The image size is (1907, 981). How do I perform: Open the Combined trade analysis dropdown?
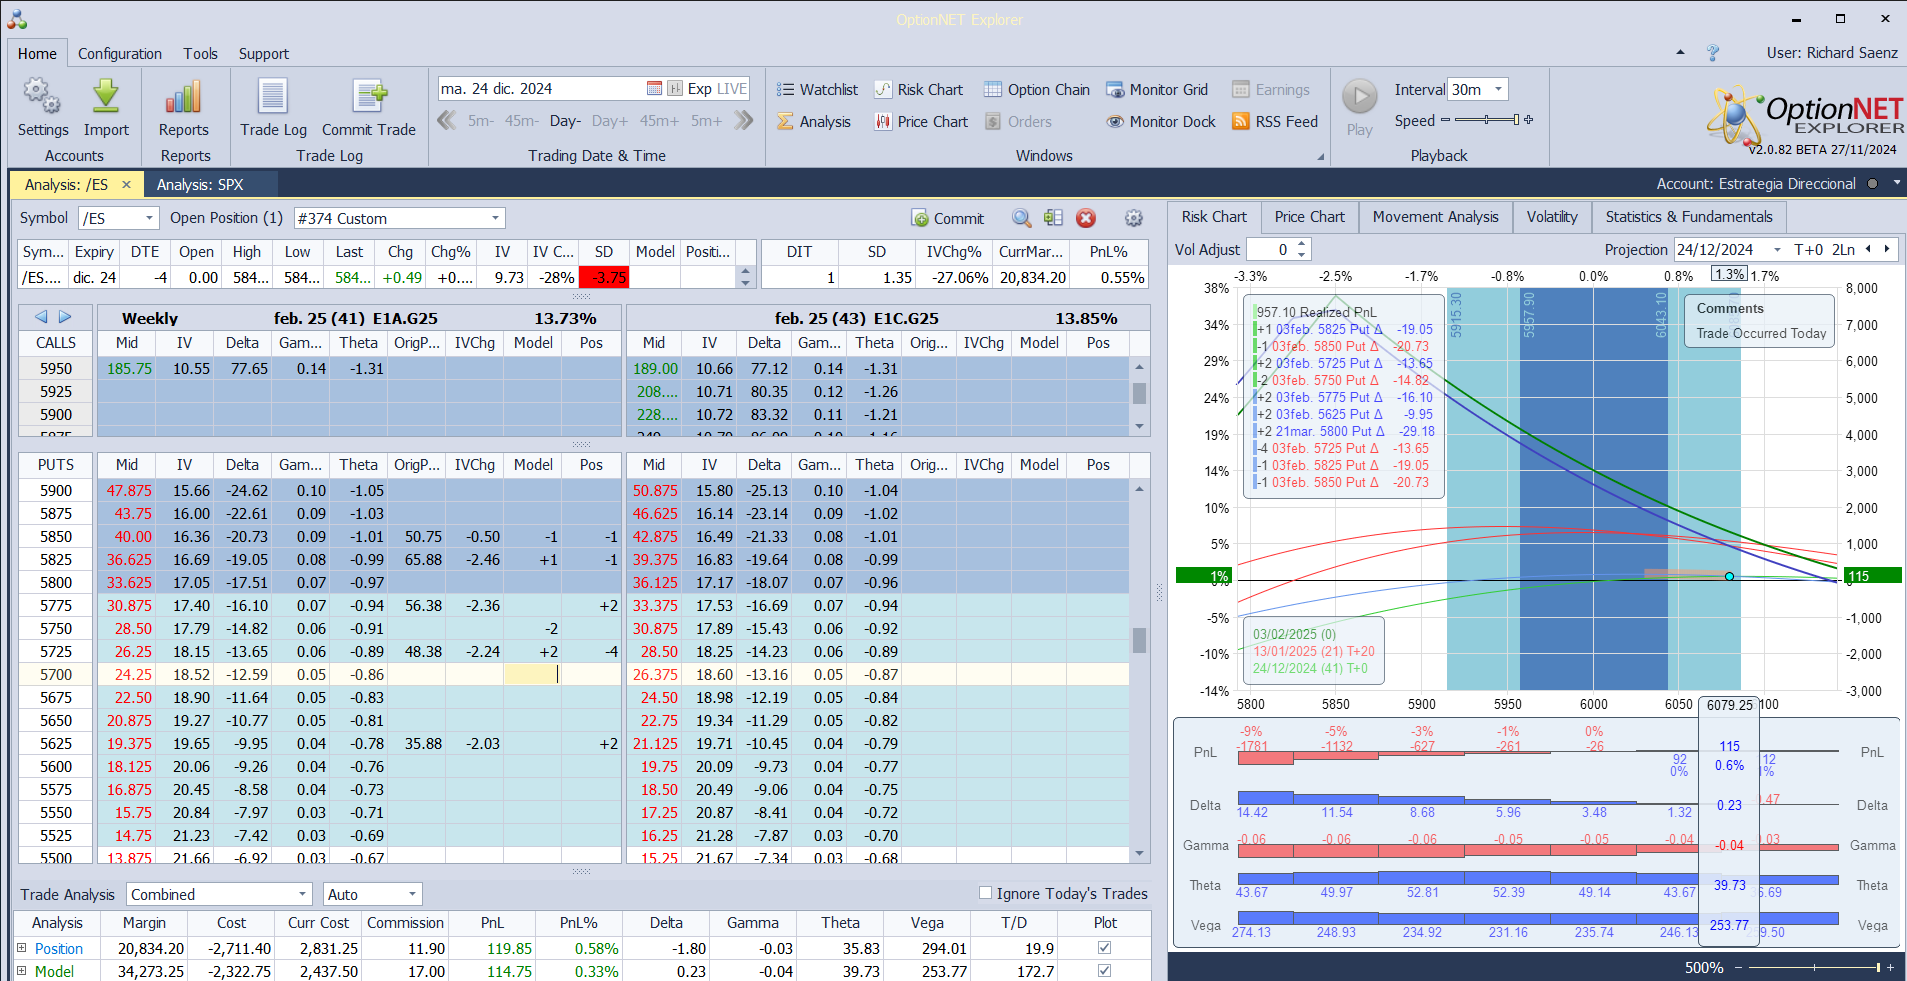[x=303, y=894]
